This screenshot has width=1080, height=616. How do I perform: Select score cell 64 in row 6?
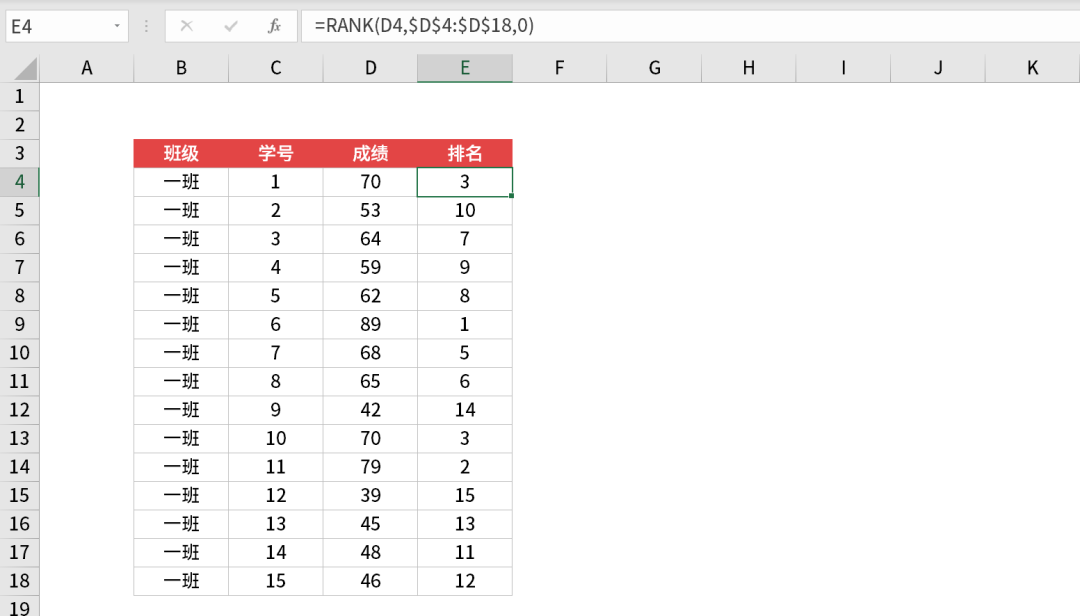click(x=370, y=238)
